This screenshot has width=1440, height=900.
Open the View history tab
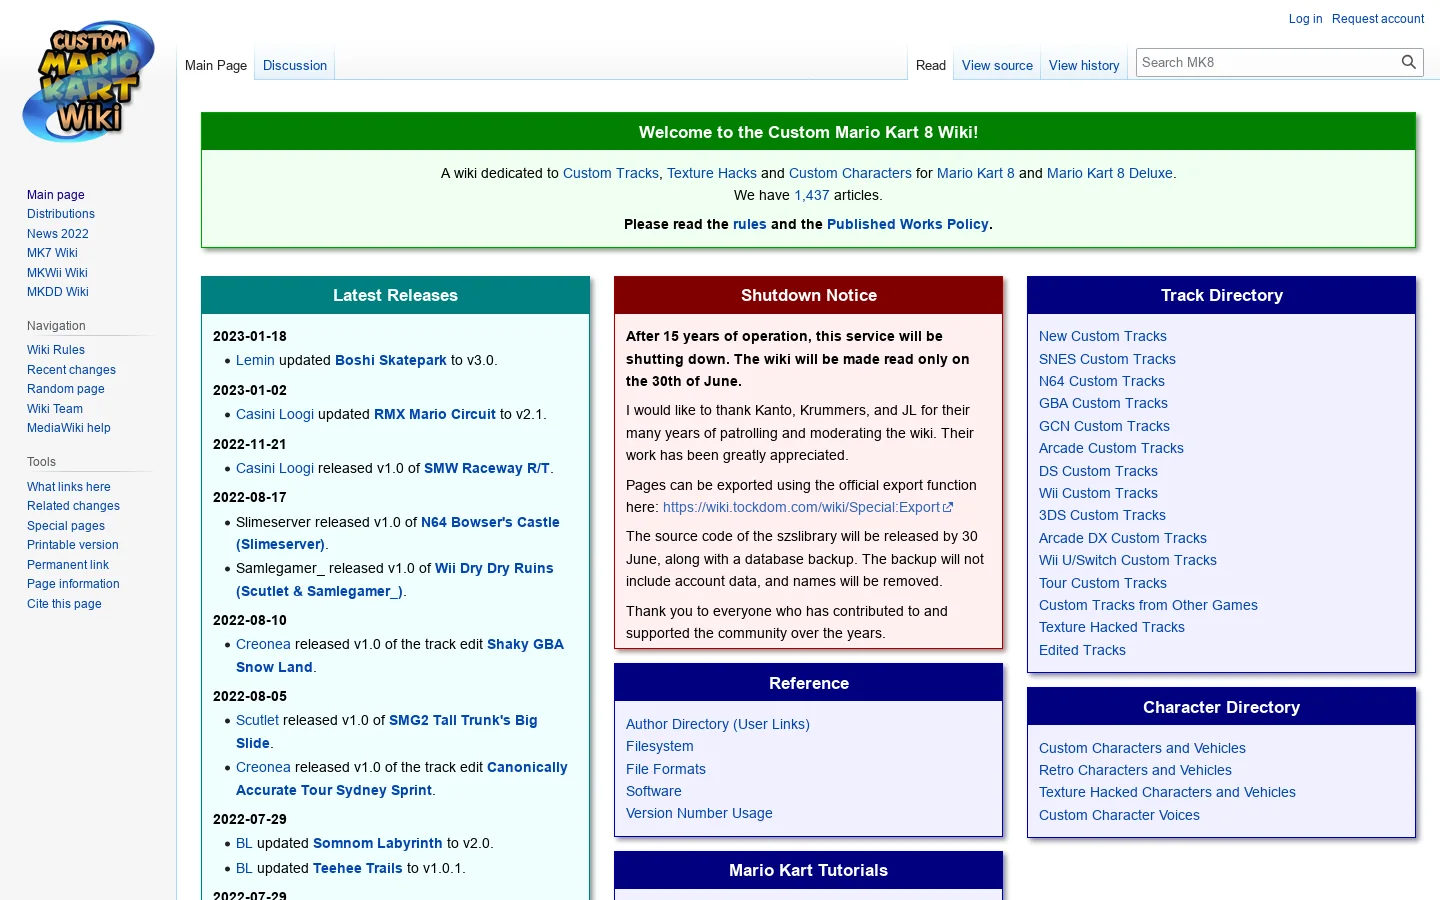[1084, 65]
